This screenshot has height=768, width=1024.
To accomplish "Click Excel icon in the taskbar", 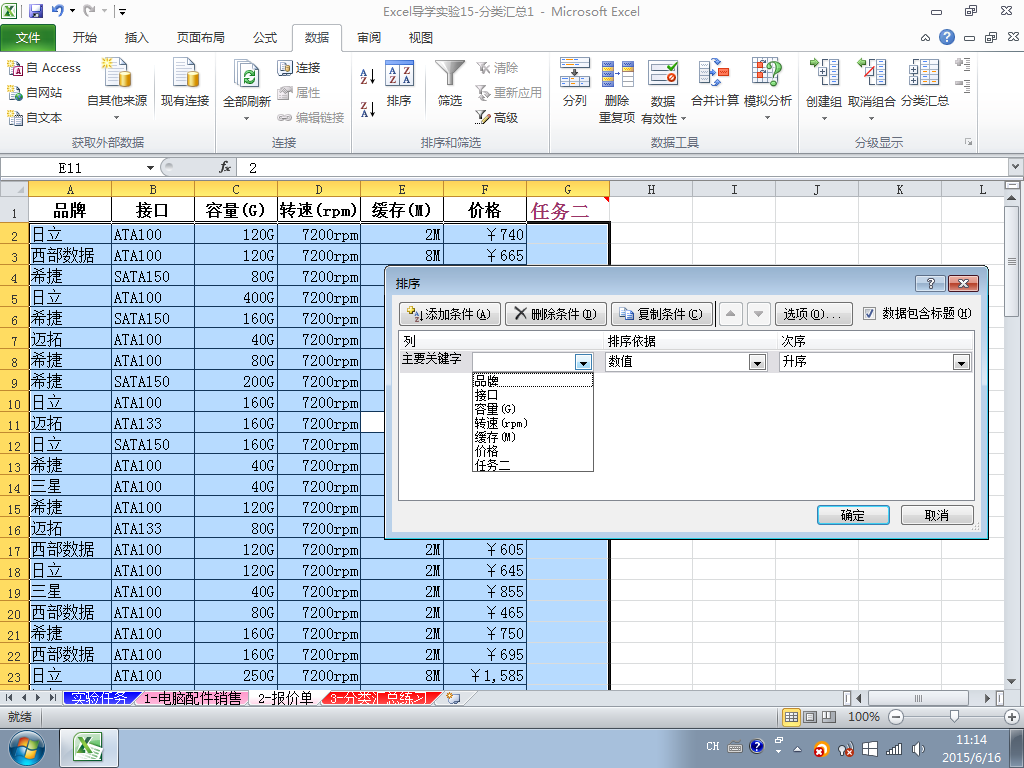I will tap(89, 748).
